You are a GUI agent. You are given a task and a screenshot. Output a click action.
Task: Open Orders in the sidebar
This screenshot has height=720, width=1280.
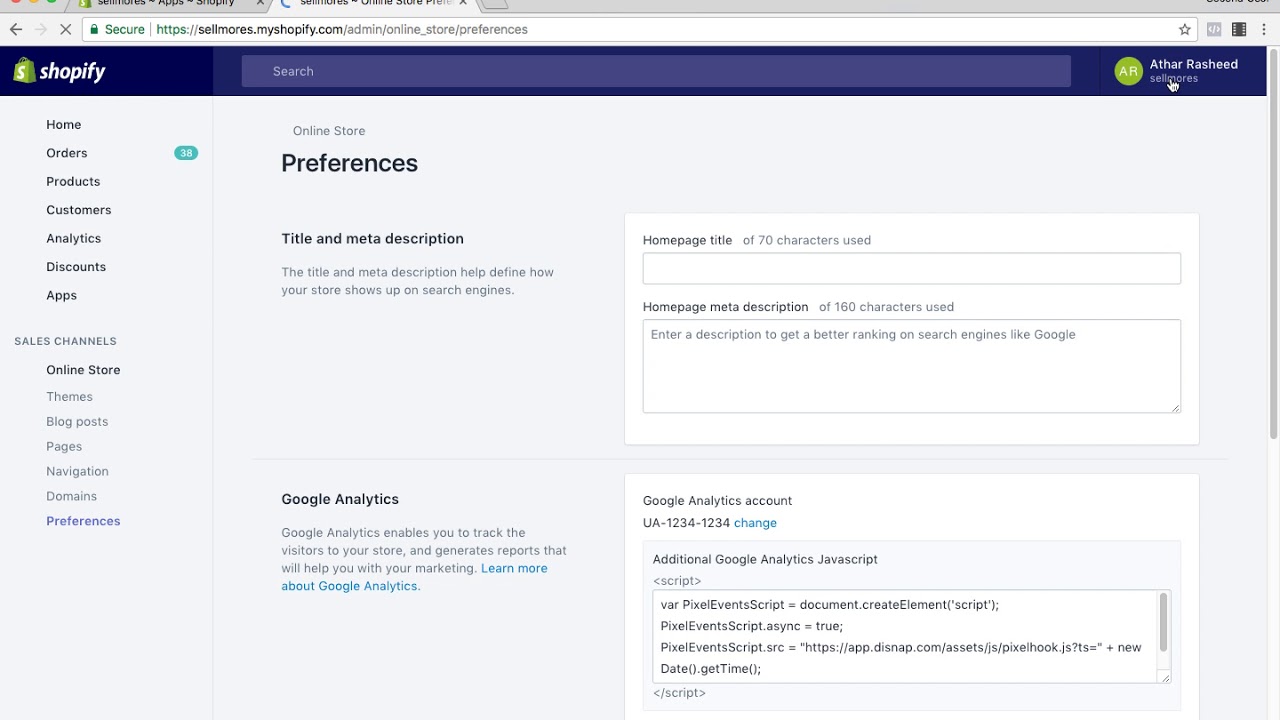[x=67, y=153]
